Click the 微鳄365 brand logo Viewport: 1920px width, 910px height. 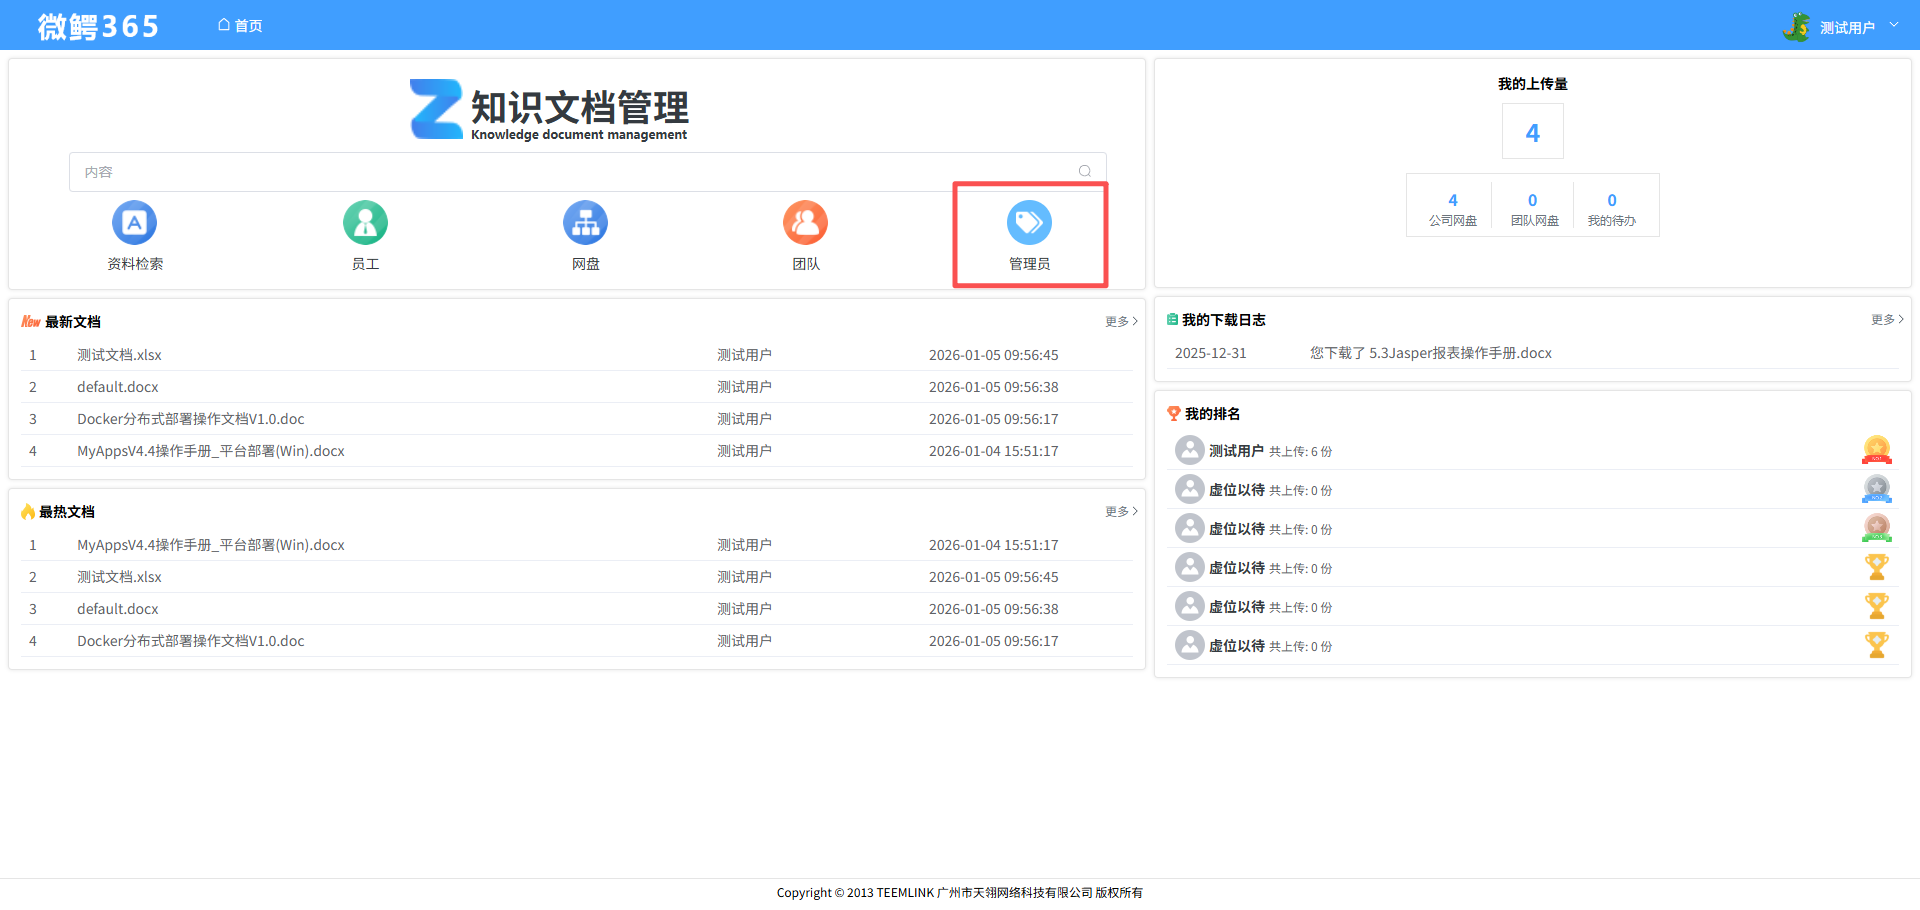98,26
